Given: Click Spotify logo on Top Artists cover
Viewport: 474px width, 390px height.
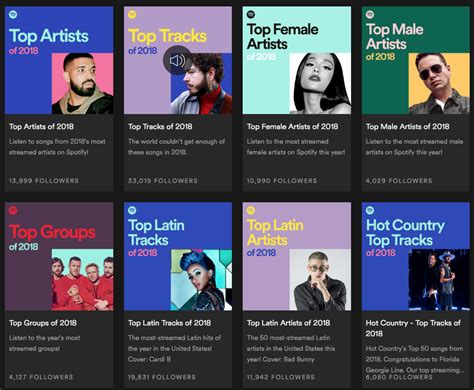Looking at the screenshot, I should coord(13,14).
